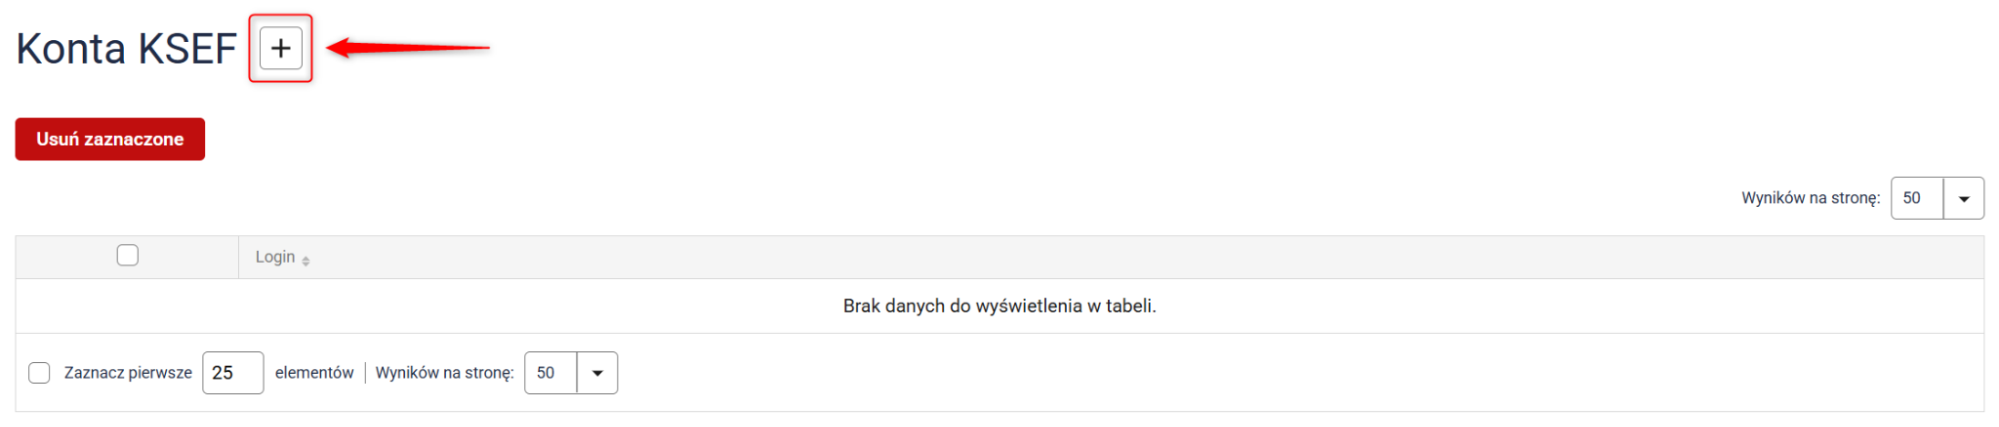Open the bottom 50 results value box
This screenshot has height=427, width=1999.
(551, 373)
